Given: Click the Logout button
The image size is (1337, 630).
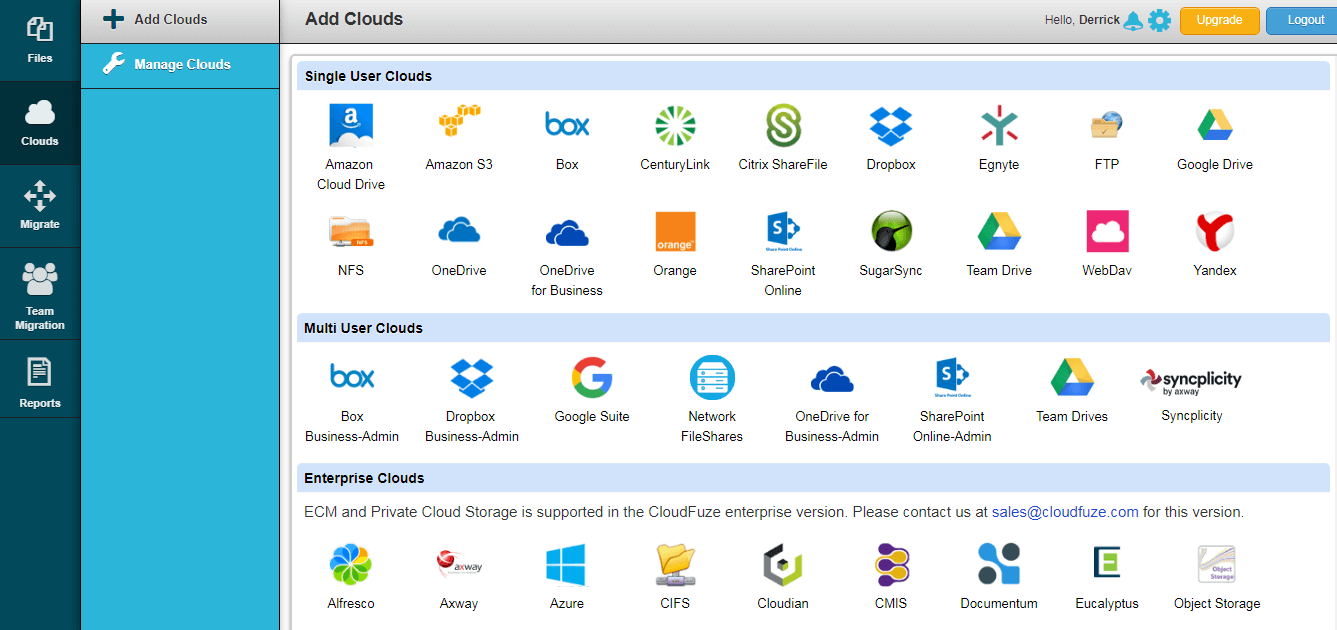Looking at the screenshot, I should click(1301, 21).
